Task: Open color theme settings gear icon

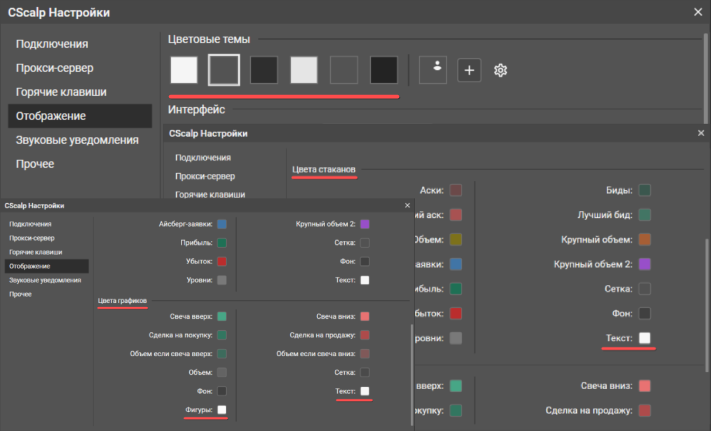Action: coord(500,70)
